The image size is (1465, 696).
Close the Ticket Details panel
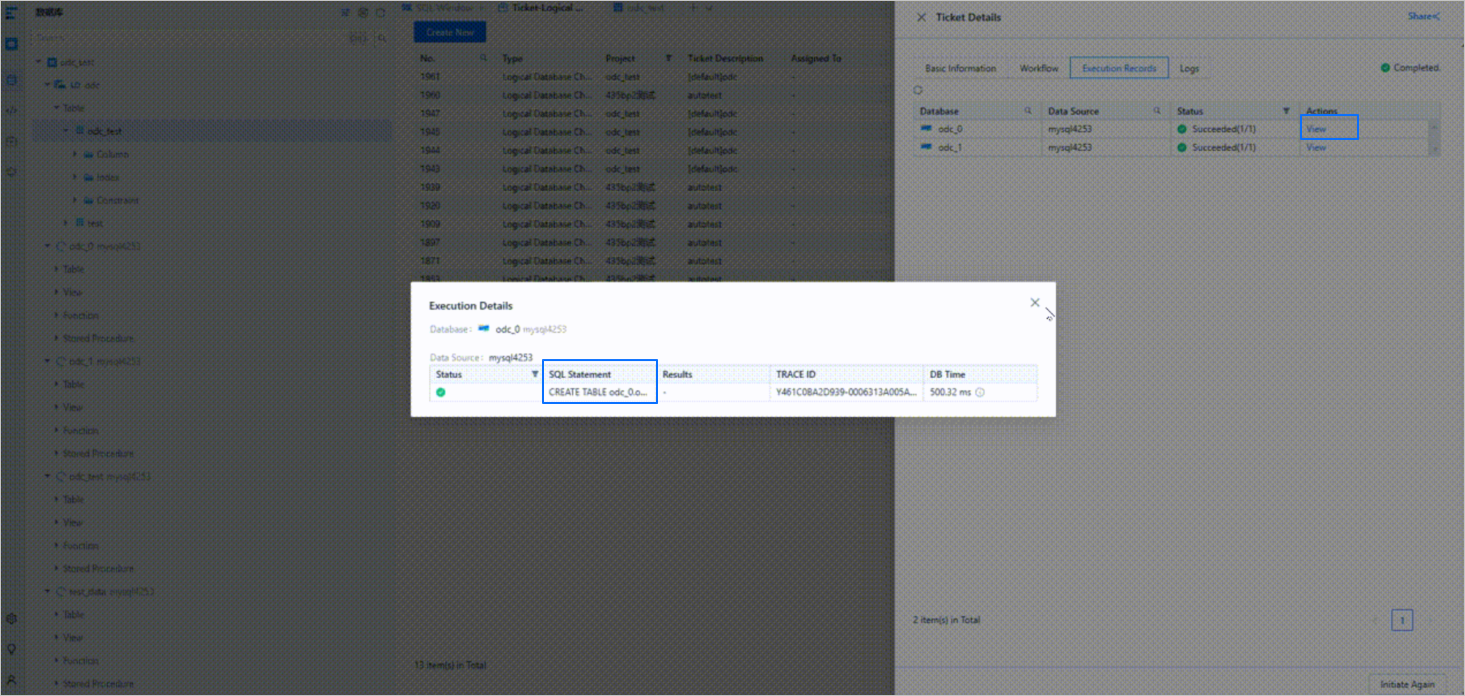click(921, 18)
